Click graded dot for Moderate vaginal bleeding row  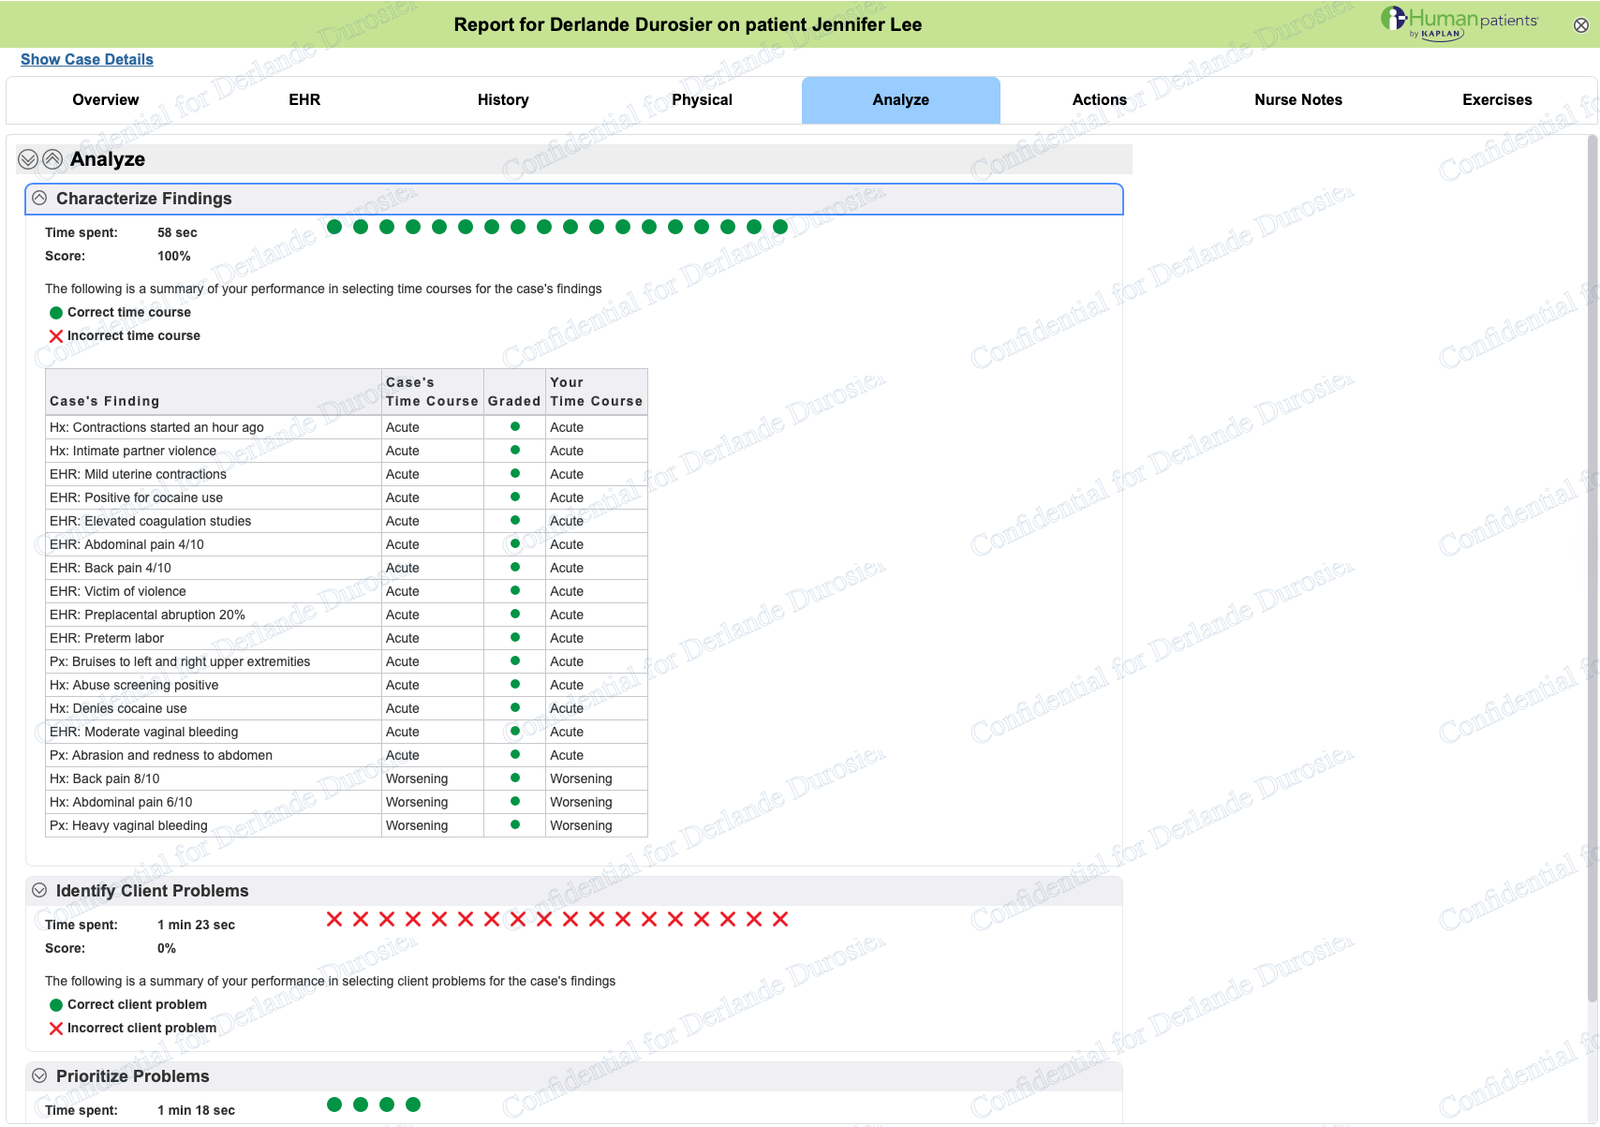pos(515,731)
